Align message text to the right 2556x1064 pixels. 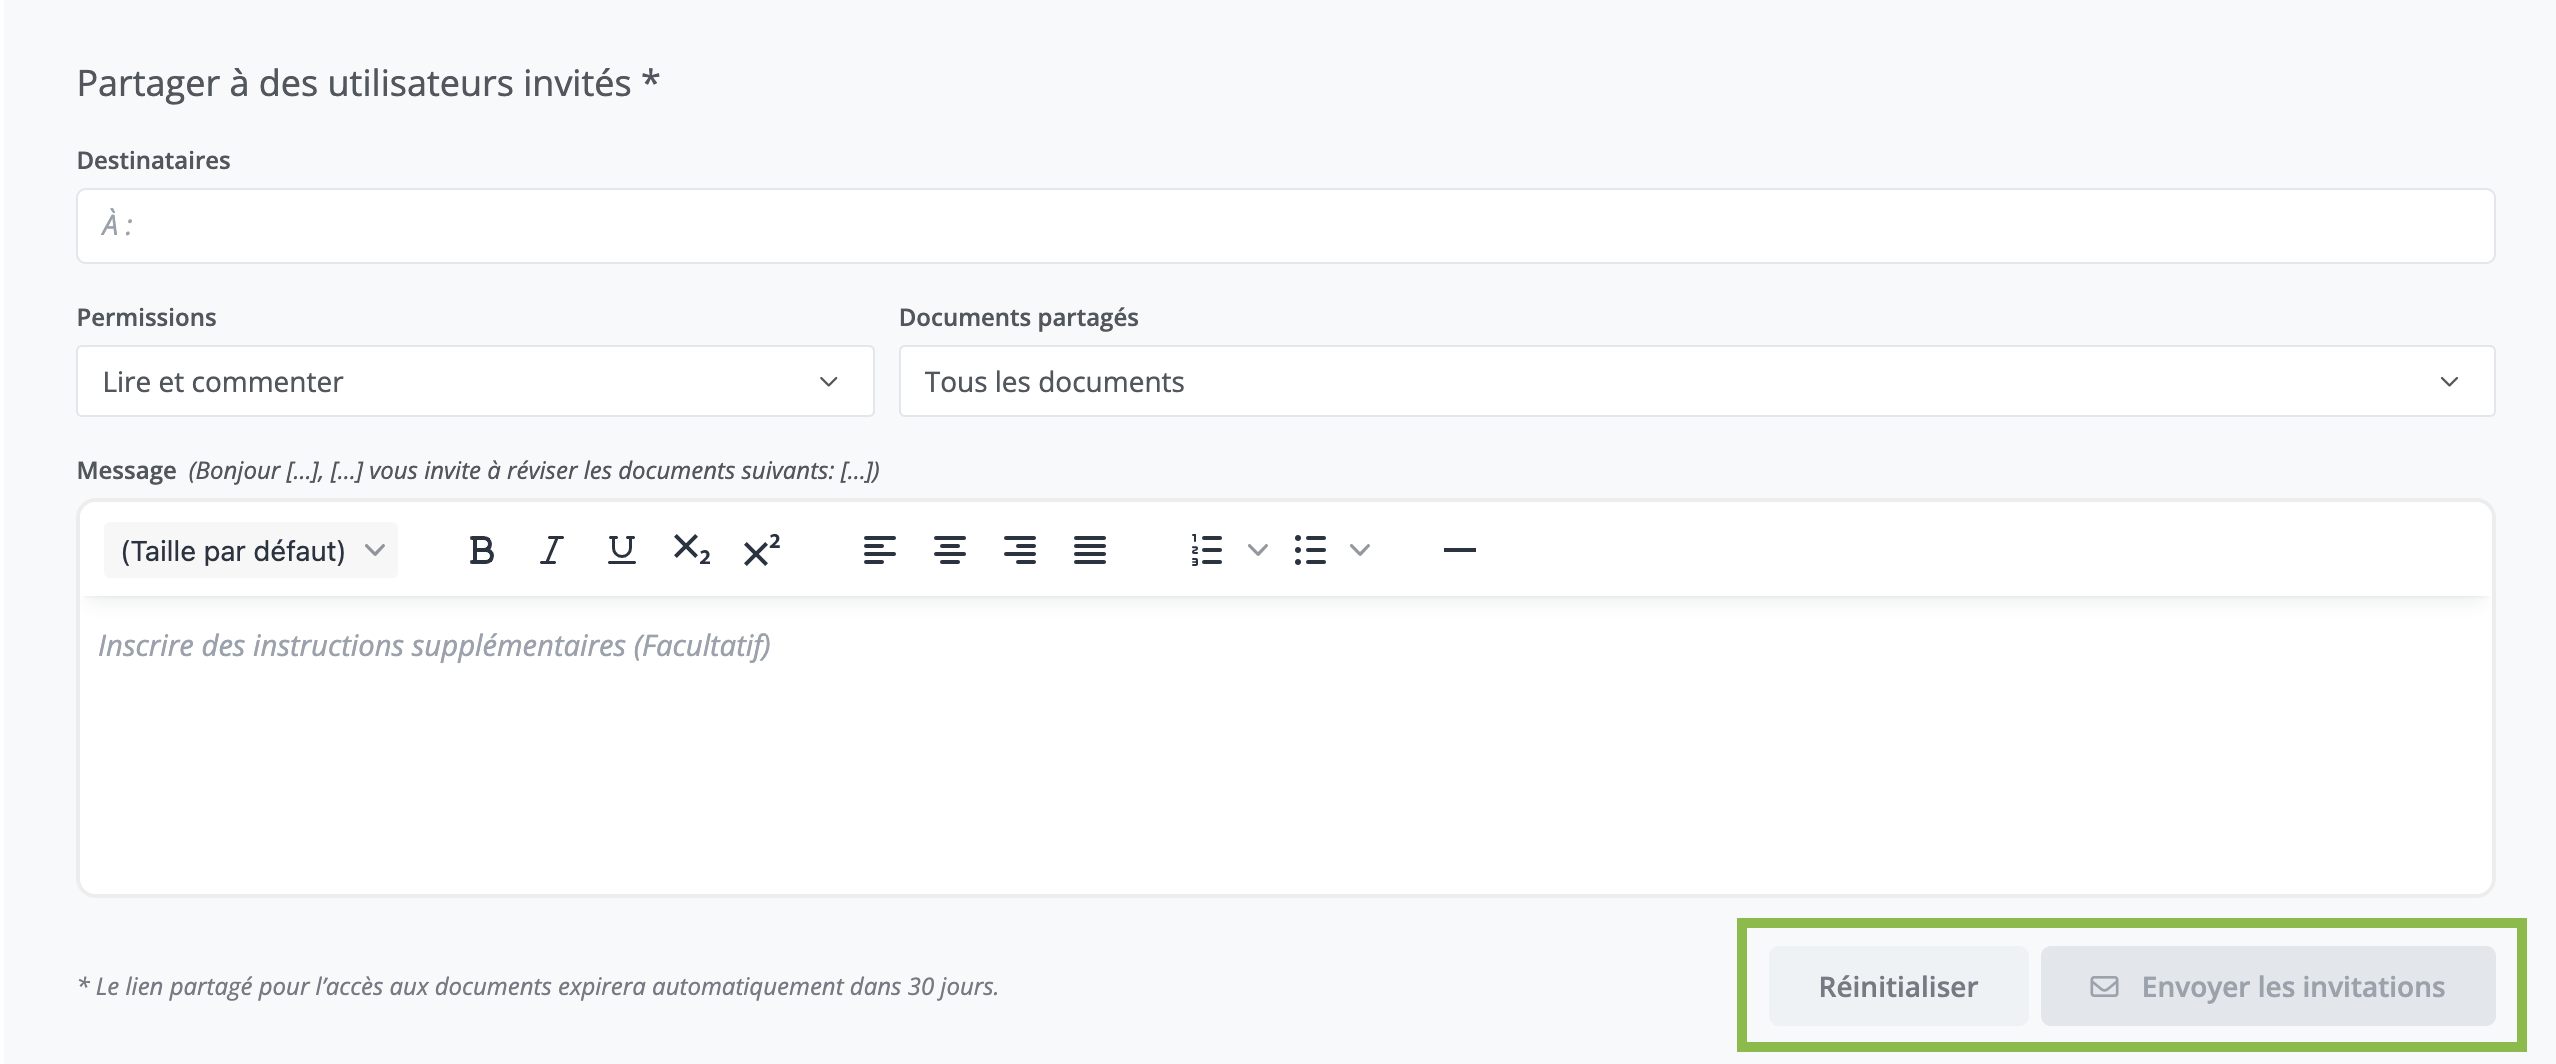(x=1019, y=550)
